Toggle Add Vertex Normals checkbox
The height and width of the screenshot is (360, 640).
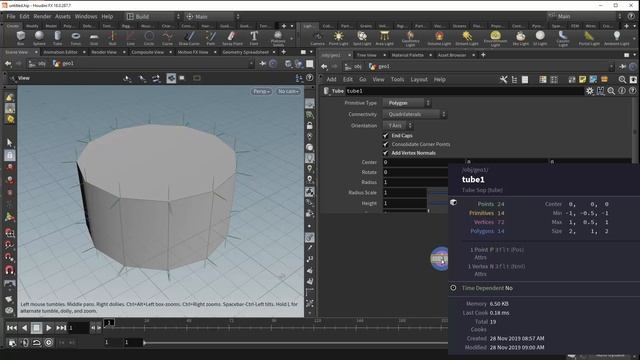point(386,153)
